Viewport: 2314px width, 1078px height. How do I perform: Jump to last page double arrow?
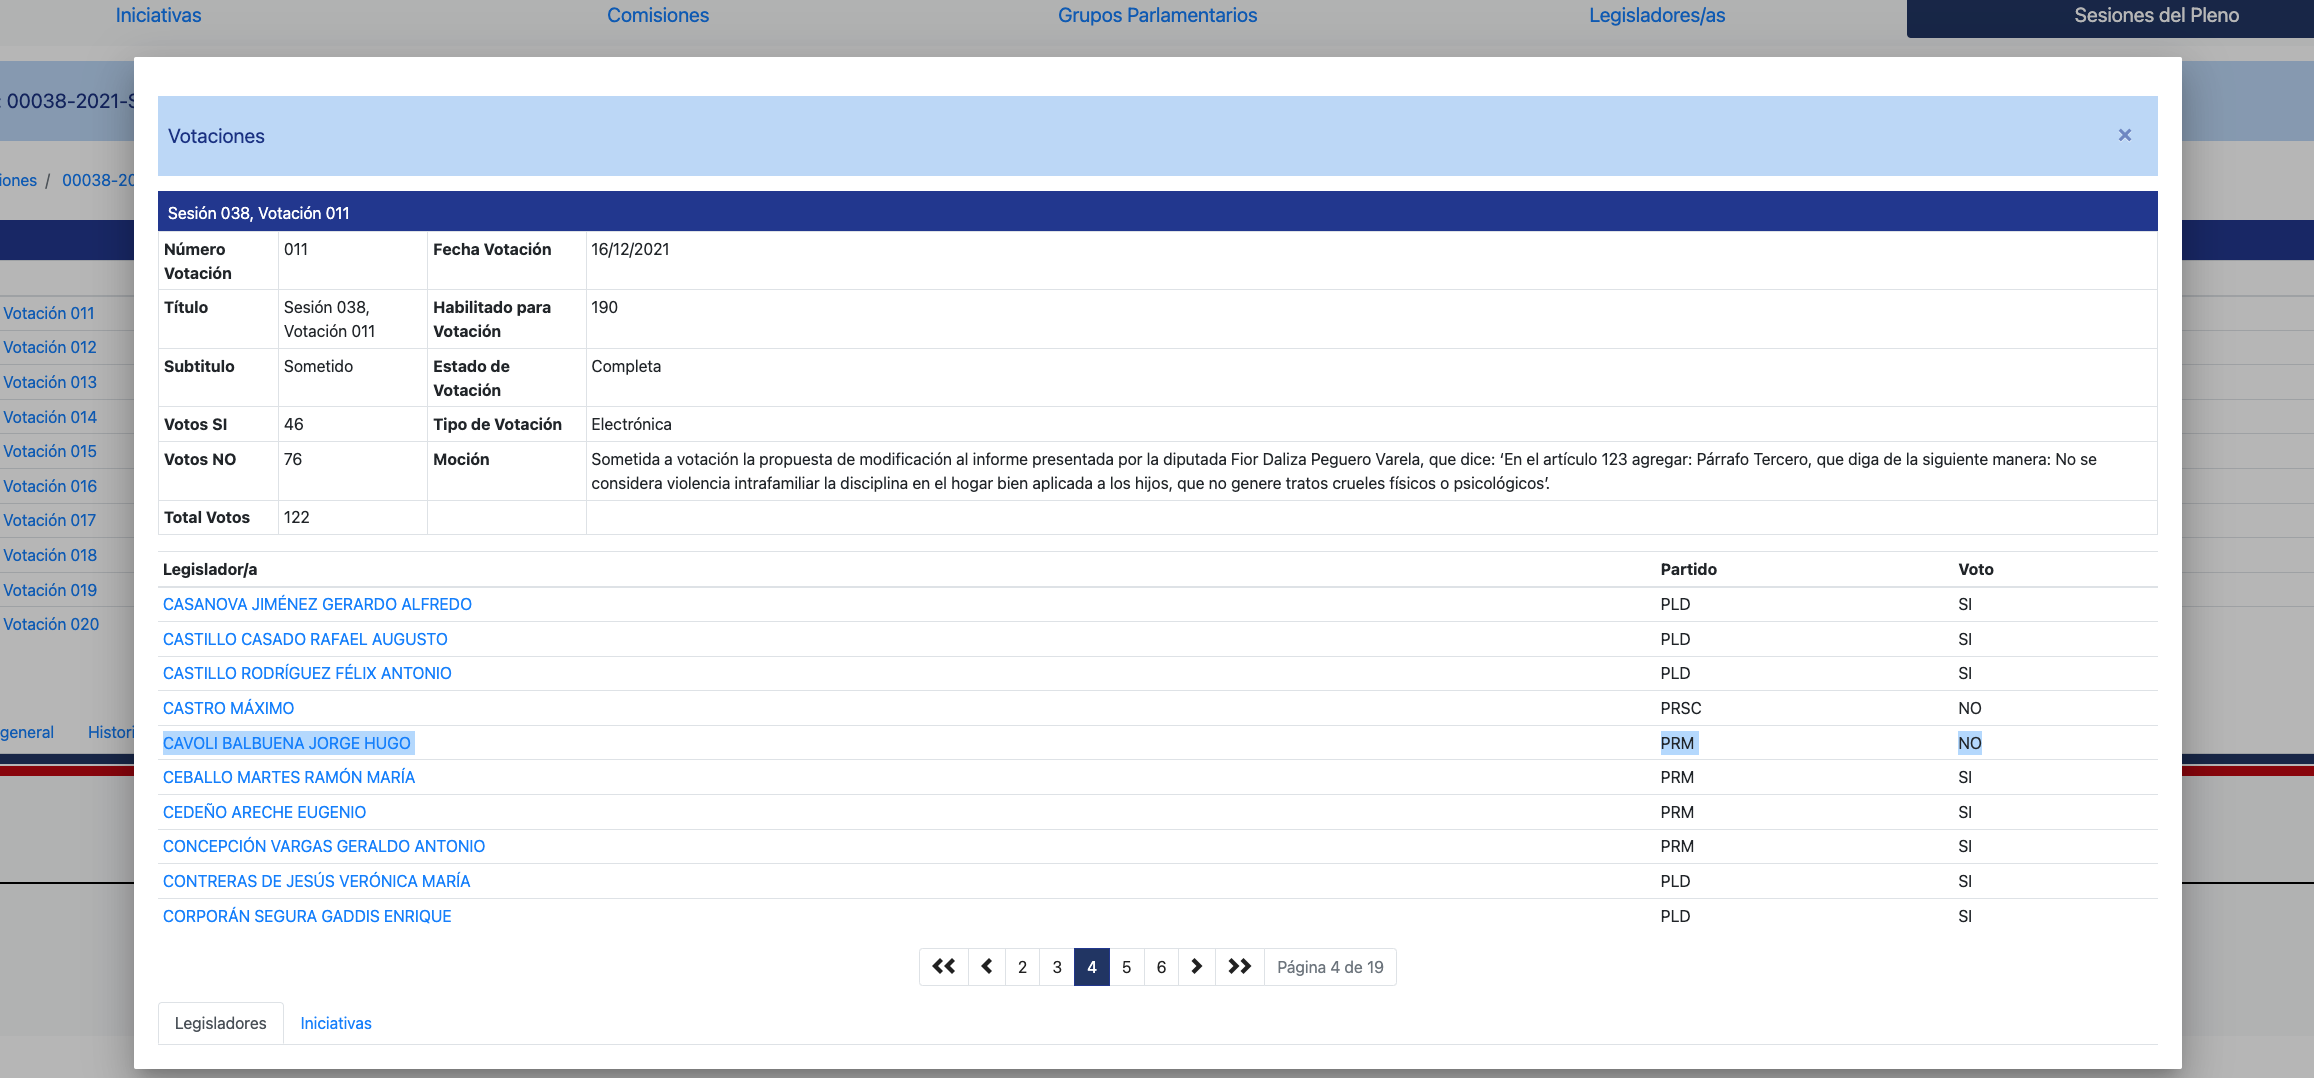click(1240, 967)
